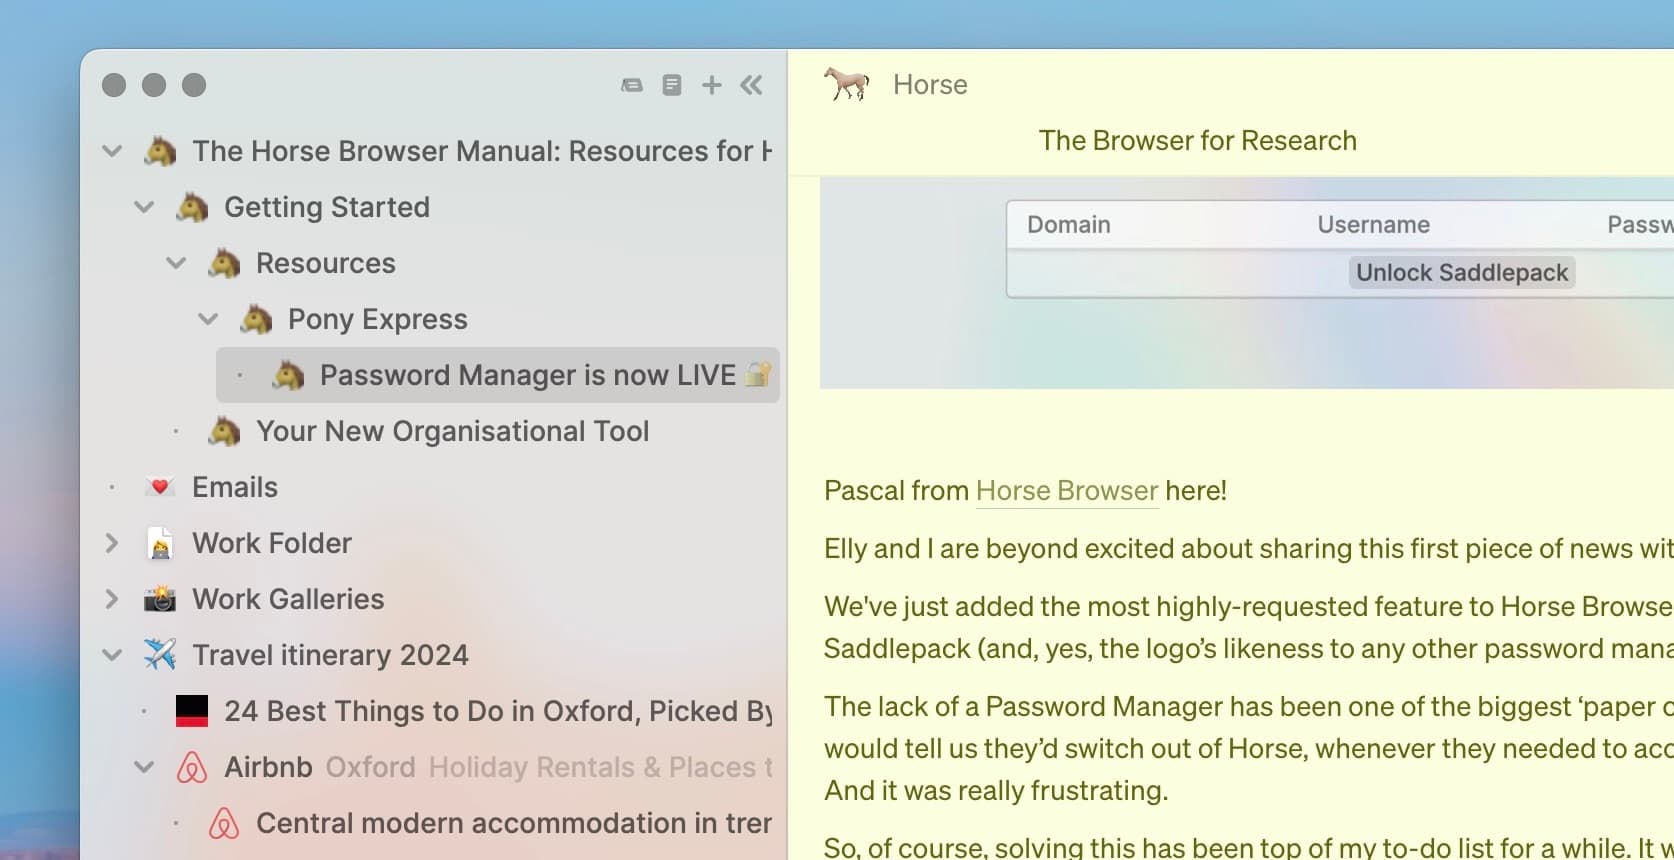Open The Horse Browser Manual page
The width and height of the screenshot is (1674, 860).
482,151
